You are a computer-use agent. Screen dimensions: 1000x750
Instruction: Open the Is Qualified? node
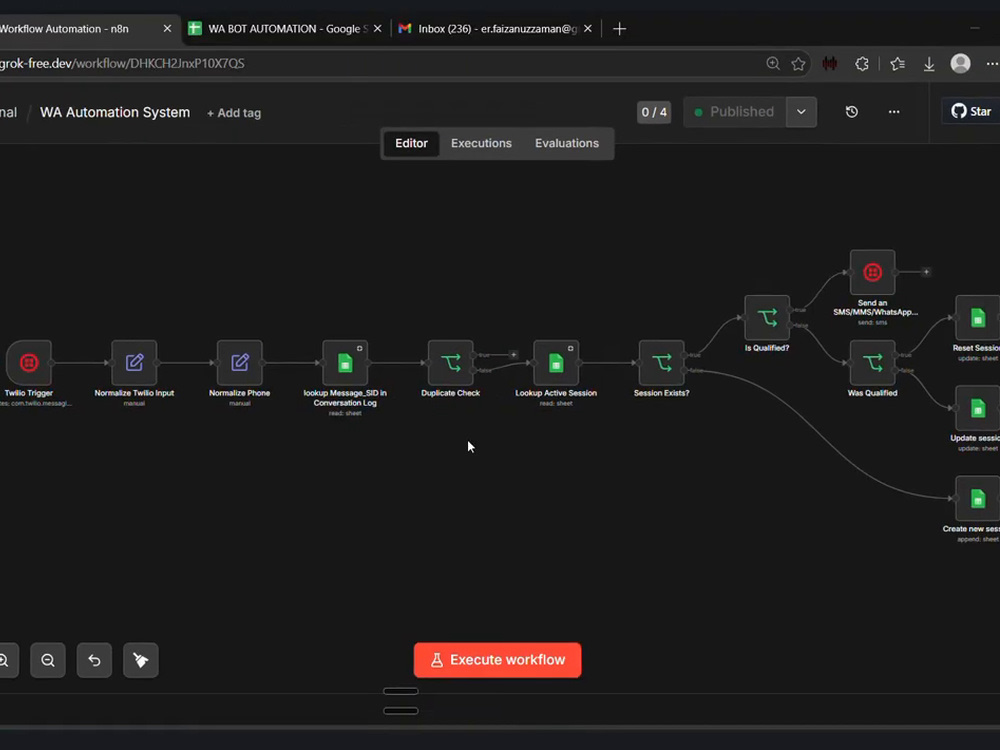tap(767, 318)
